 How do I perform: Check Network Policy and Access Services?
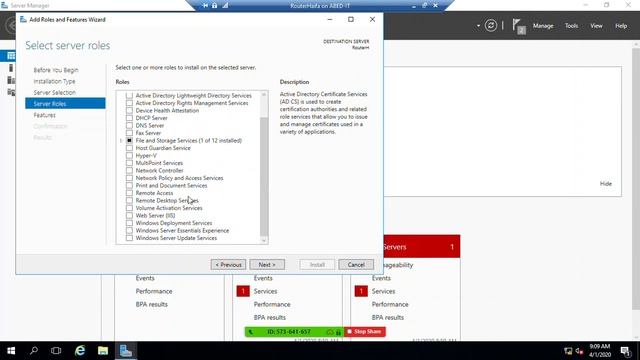[129, 178]
